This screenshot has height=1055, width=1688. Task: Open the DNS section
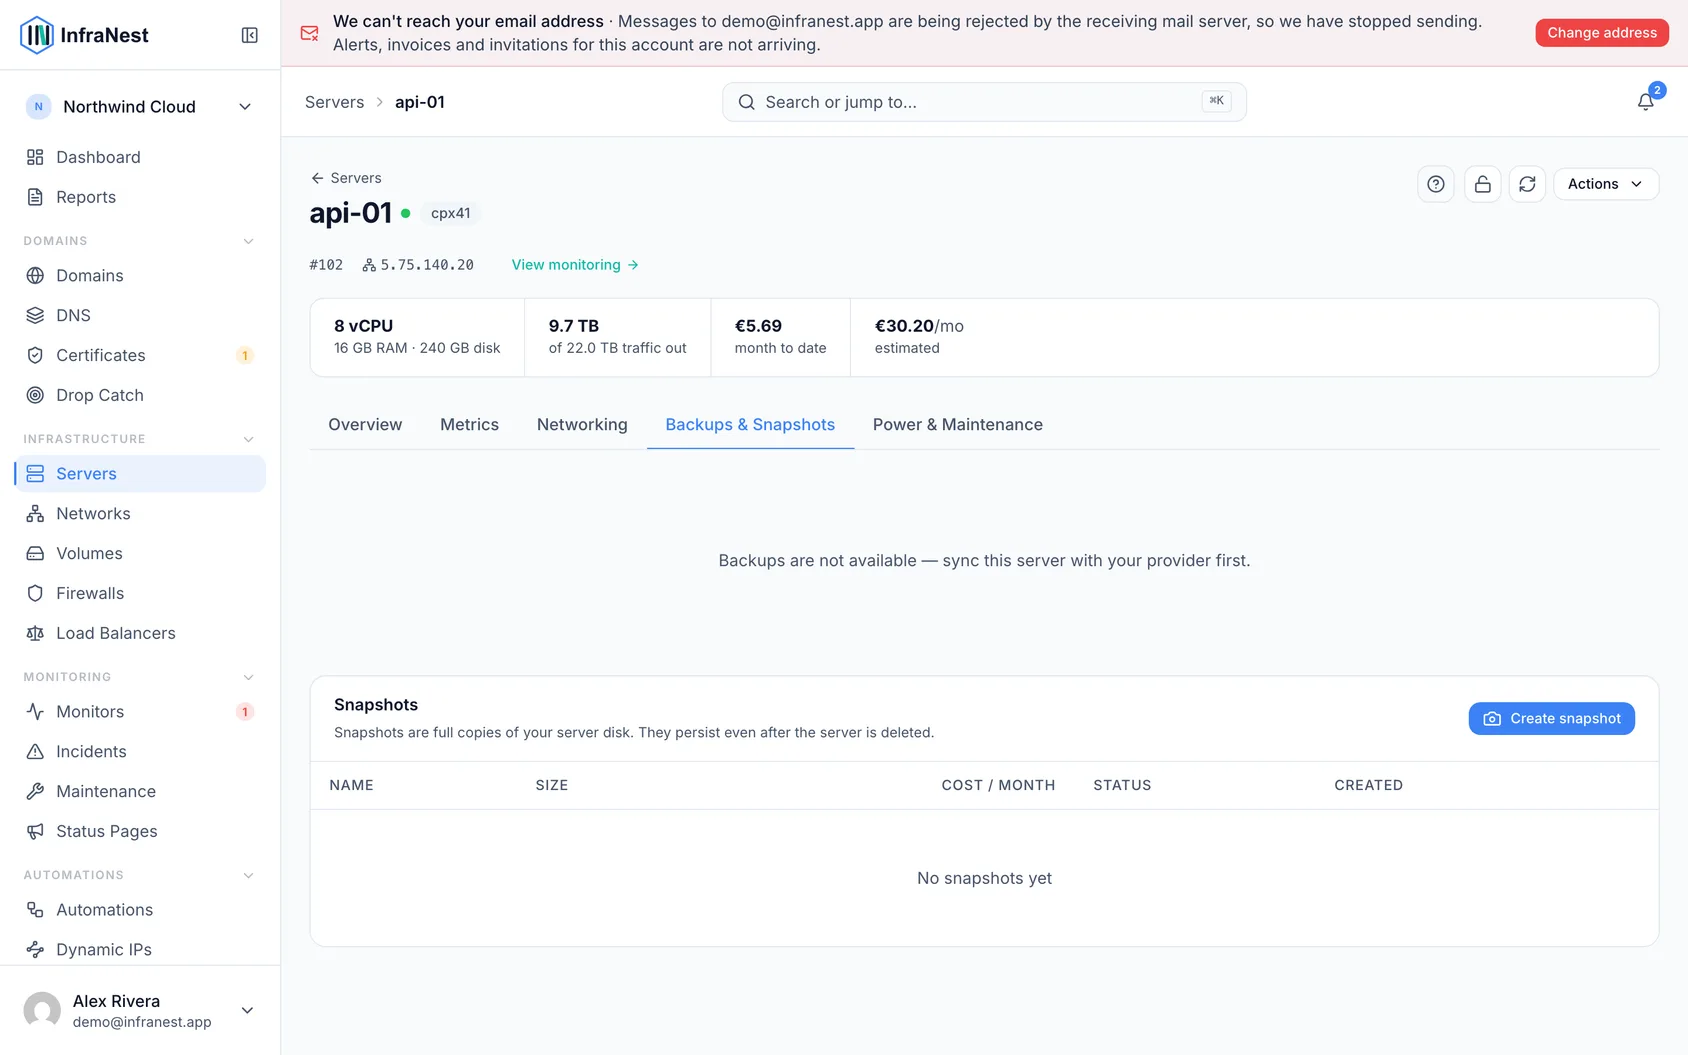140,315
